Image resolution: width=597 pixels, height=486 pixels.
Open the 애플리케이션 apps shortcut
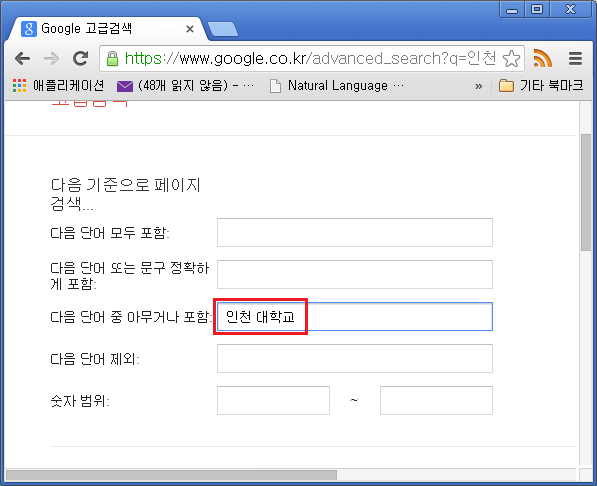tap(58, 86)
